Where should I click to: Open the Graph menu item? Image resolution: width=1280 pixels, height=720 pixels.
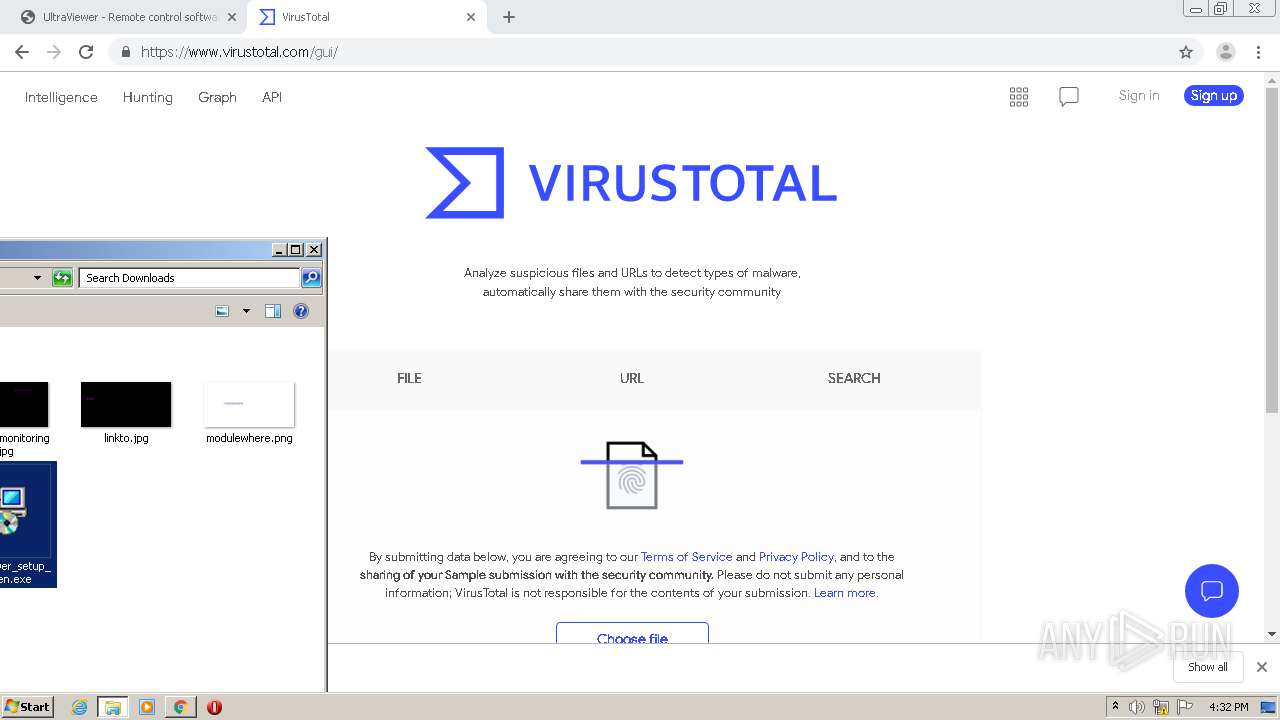(217, 97)
